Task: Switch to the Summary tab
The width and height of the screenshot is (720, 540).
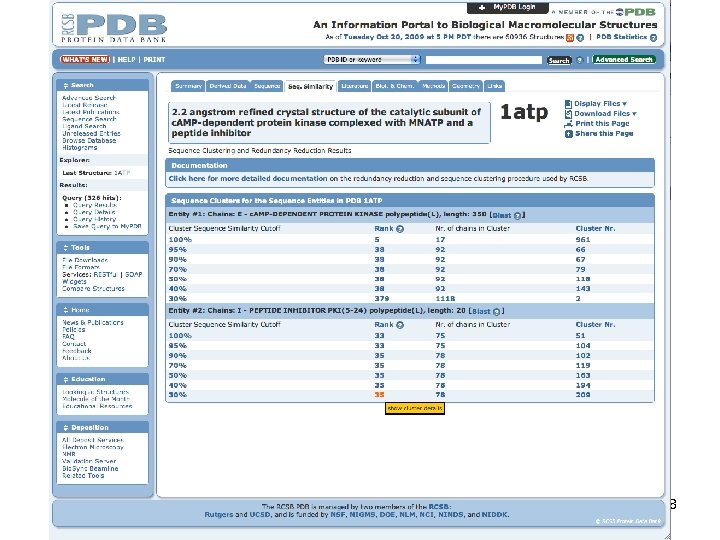Action: 188,86
